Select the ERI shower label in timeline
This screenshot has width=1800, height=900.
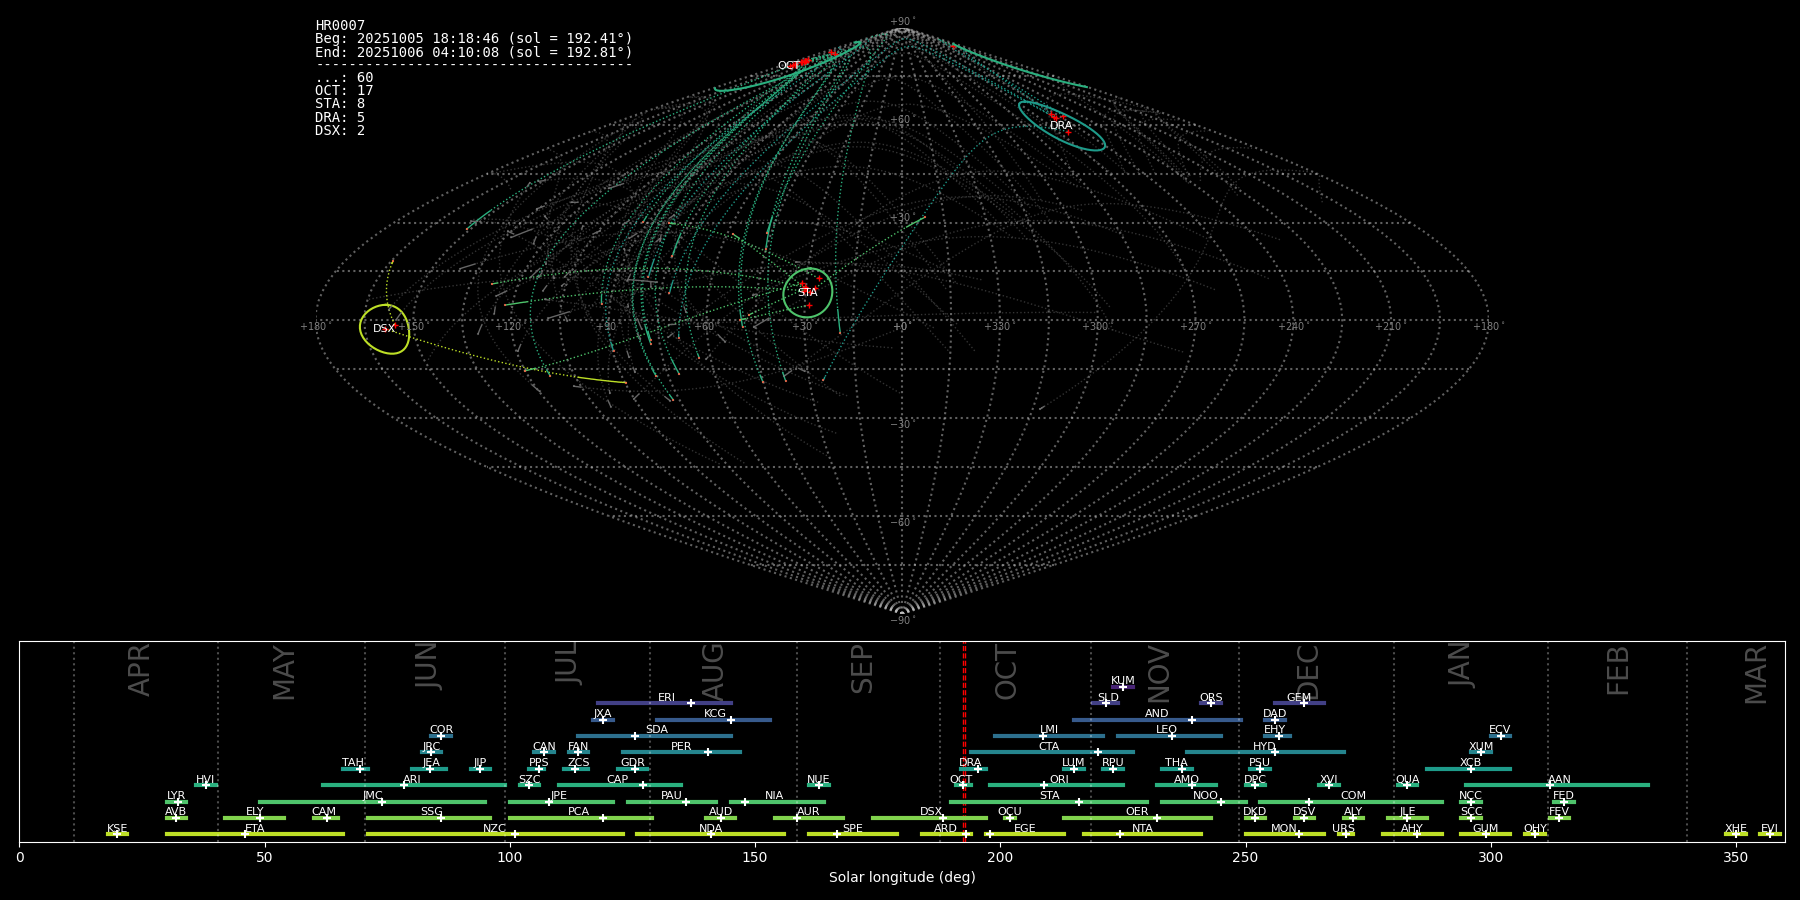[666, 698]
